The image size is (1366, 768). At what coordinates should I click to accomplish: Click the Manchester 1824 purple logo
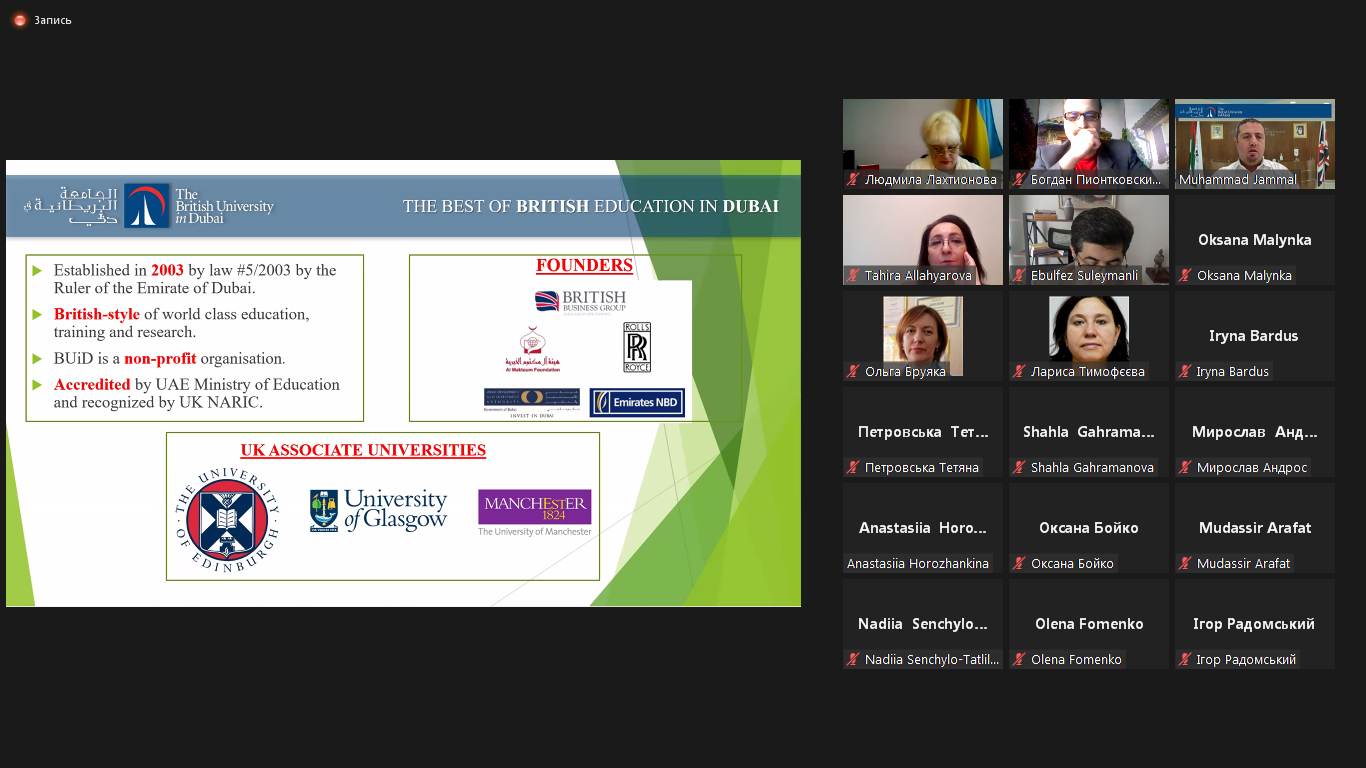[x=534, y=508]
